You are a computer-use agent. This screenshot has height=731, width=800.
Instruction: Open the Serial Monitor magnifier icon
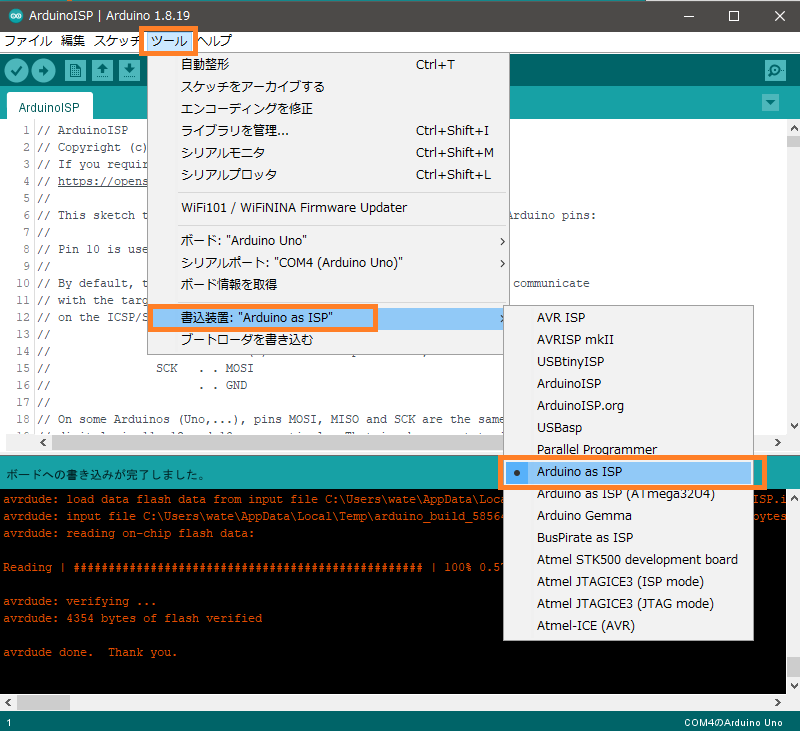(x=775, y=70)
